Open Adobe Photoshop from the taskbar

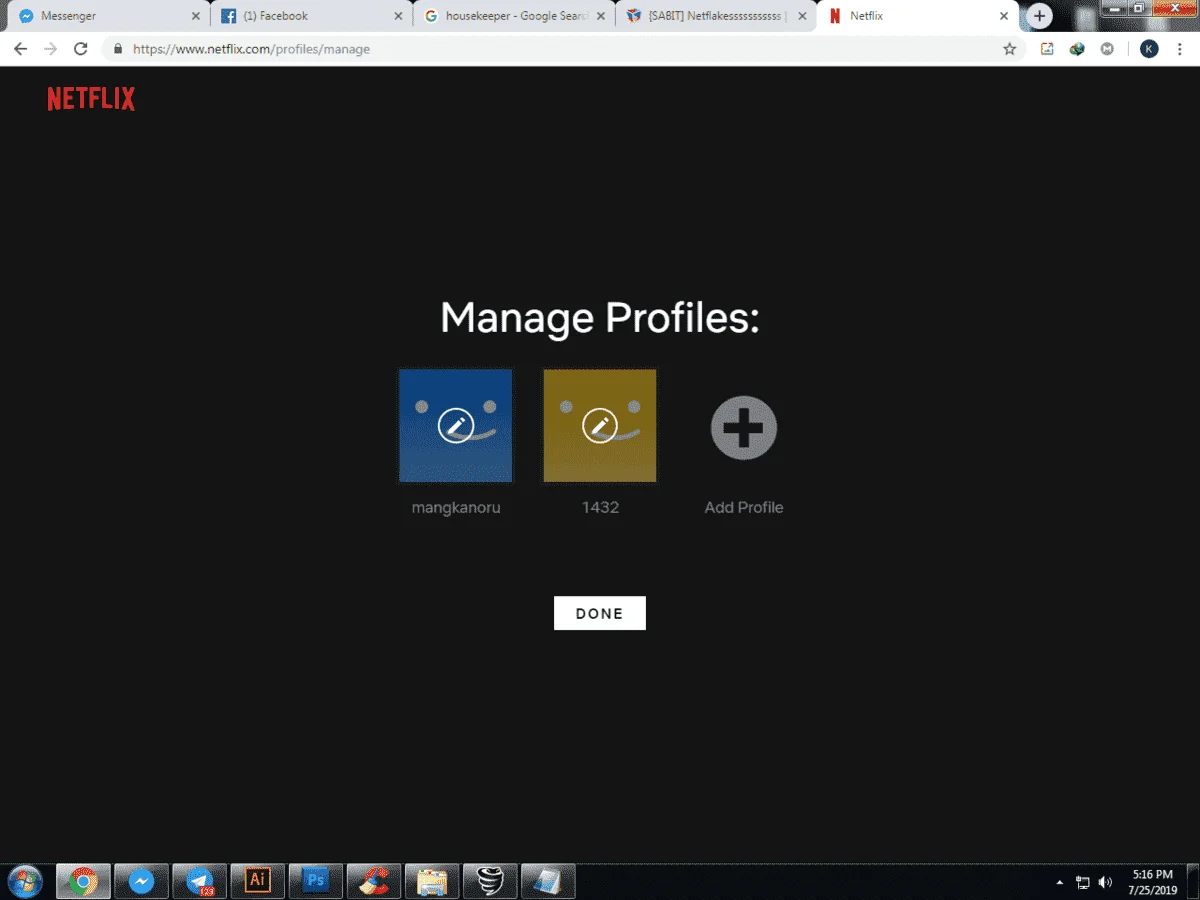pyautogui.click(x=315, y=881)
